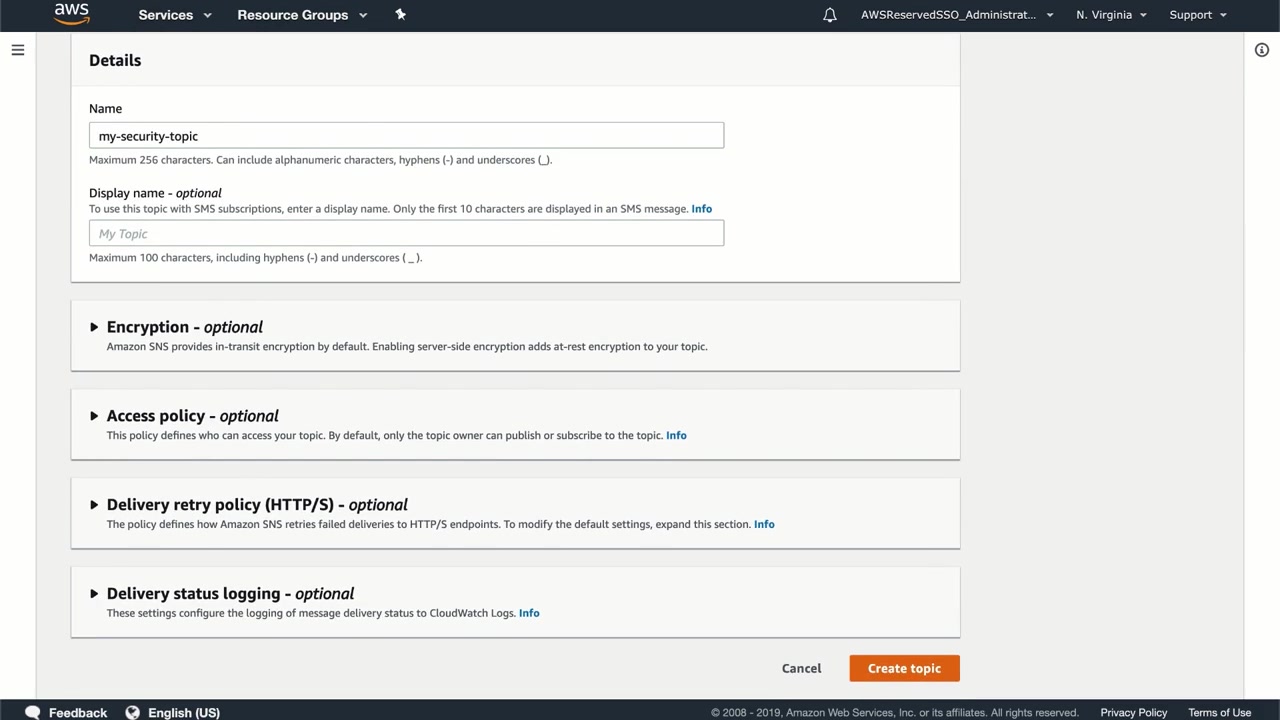Image resolution: width=1280 pixels, height=720 pixels.
Task: Click the Display name input field
Action: pos(406,234)
